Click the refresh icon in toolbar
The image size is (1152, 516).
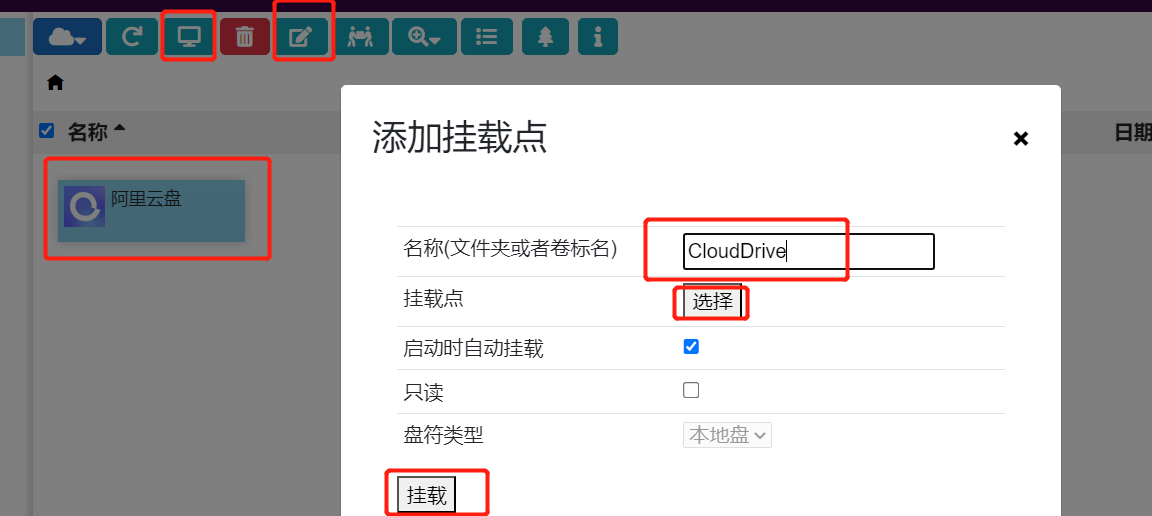tap(131, 37)
